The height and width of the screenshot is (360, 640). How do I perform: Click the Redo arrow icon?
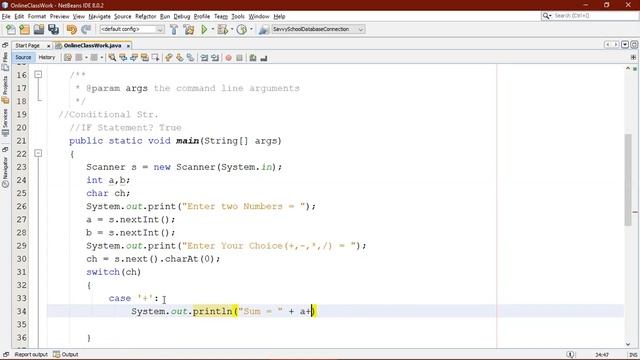coord(86,29)
